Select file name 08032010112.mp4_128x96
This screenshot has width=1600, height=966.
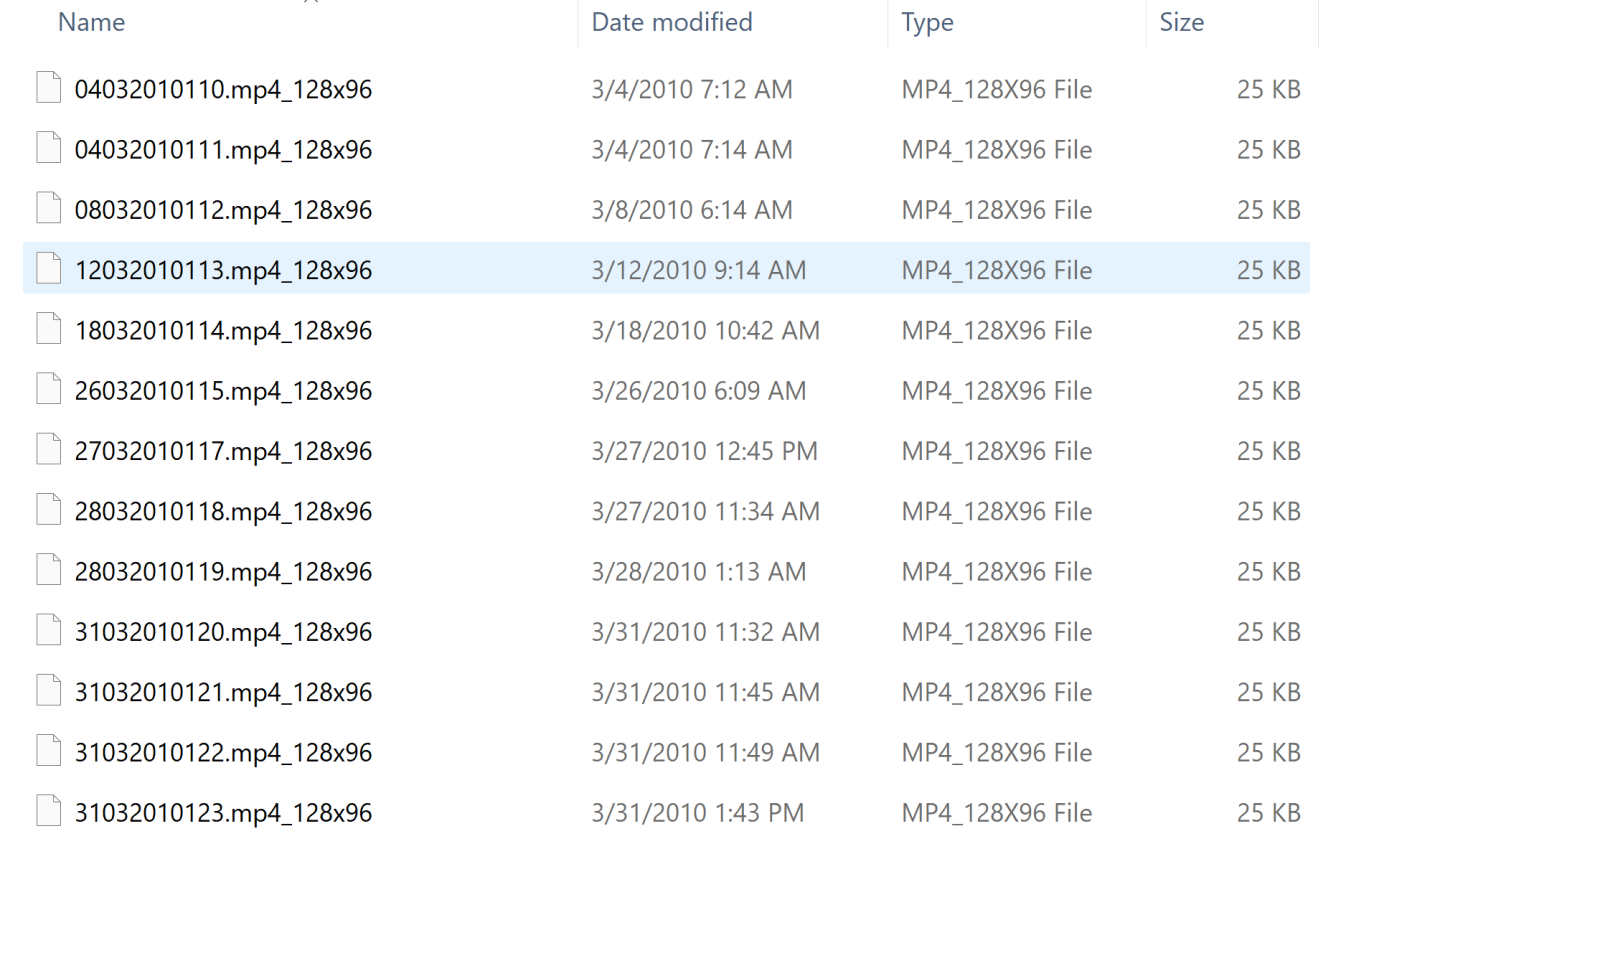pyautogui.click(x=223, y=210)
